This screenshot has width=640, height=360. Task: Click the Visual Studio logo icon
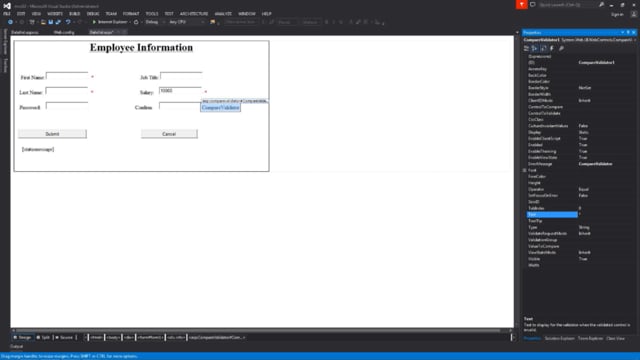click(x=7, y=6)
